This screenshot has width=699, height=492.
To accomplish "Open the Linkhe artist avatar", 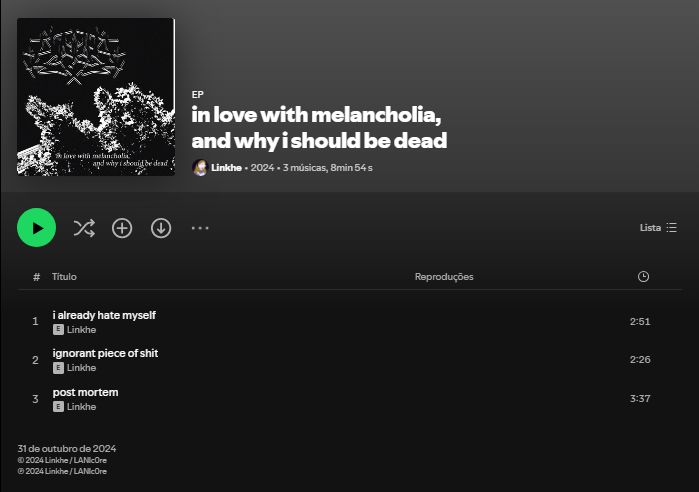I will point(200,168).
